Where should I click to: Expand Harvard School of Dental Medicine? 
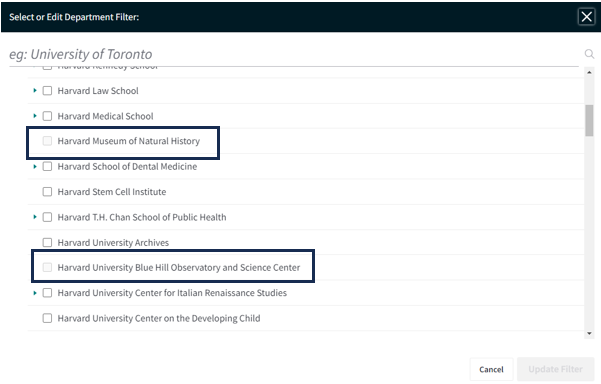tap(35, 166)
